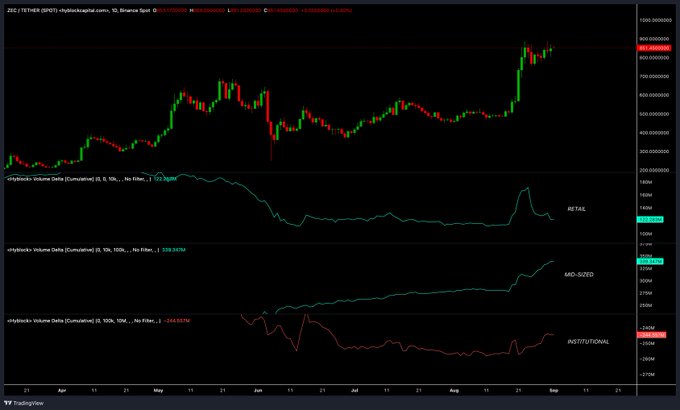Select the retail Volume Delta 0–10k legend

tap(79, 179)
